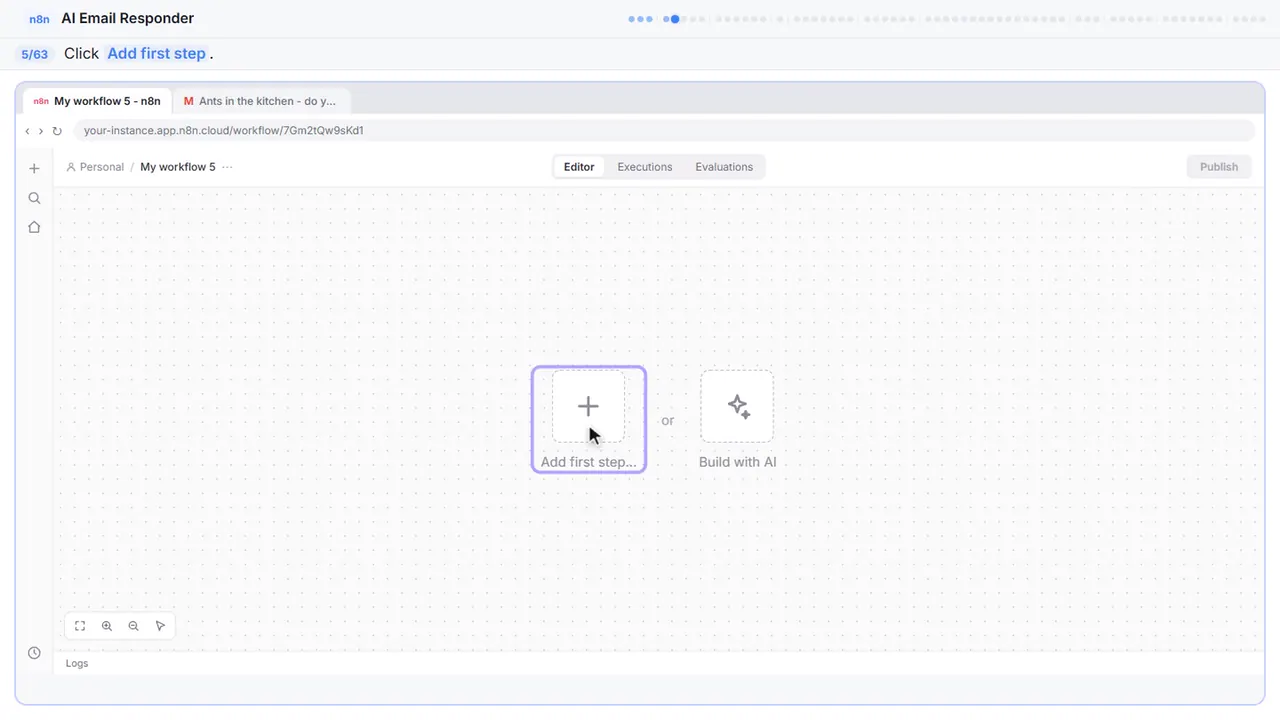Go to the home icon in the sidebar
1280x720 pixels.
click(x=34, y=227)
